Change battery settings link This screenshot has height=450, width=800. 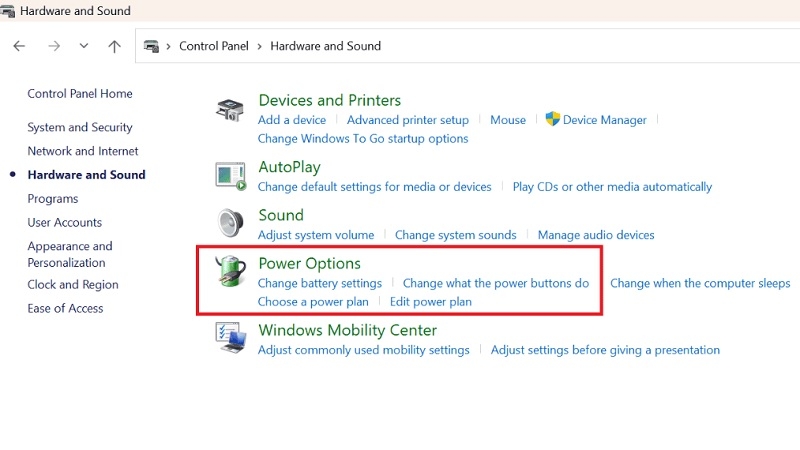point(319,283)
